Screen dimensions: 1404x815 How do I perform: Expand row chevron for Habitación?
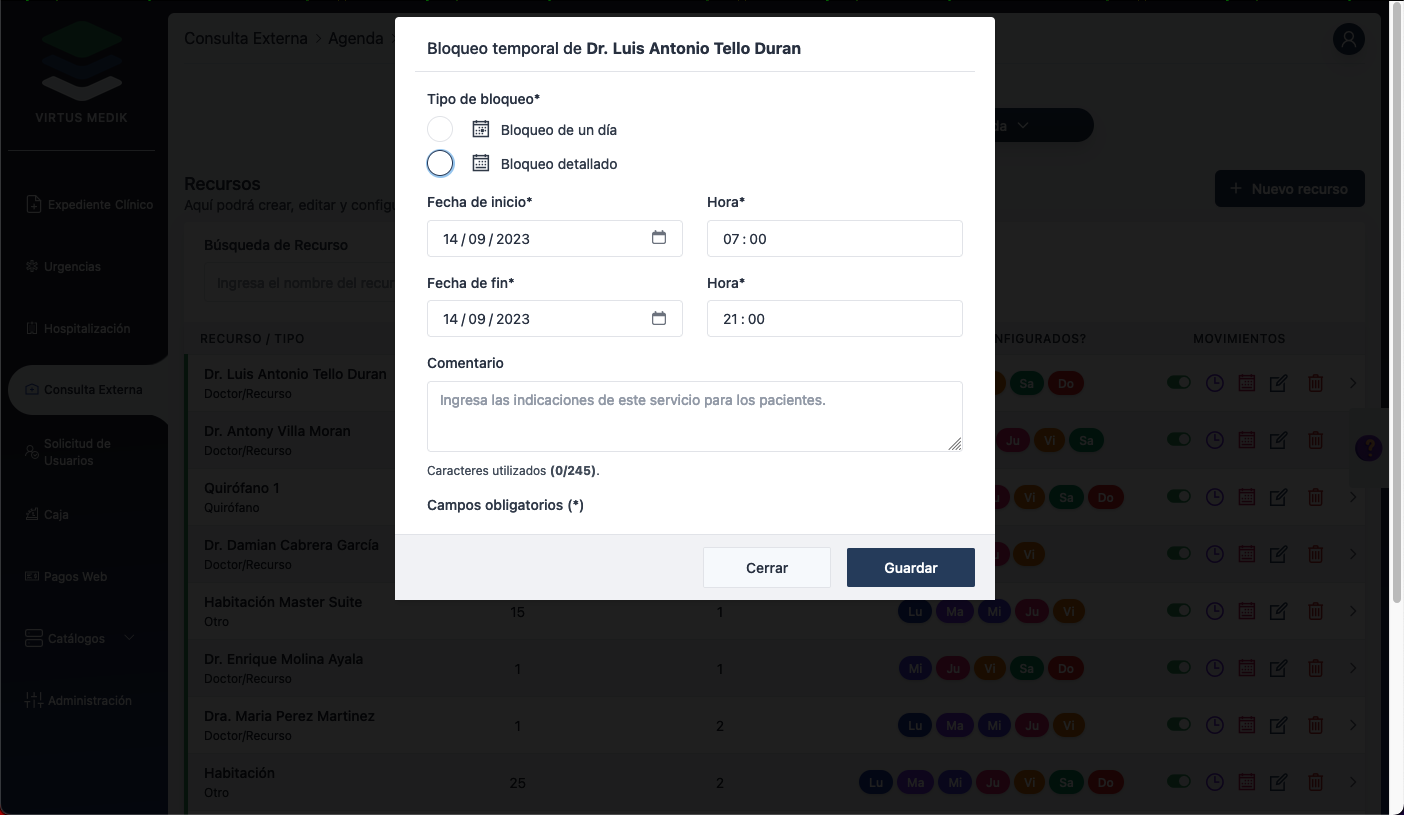[1353, 782]
